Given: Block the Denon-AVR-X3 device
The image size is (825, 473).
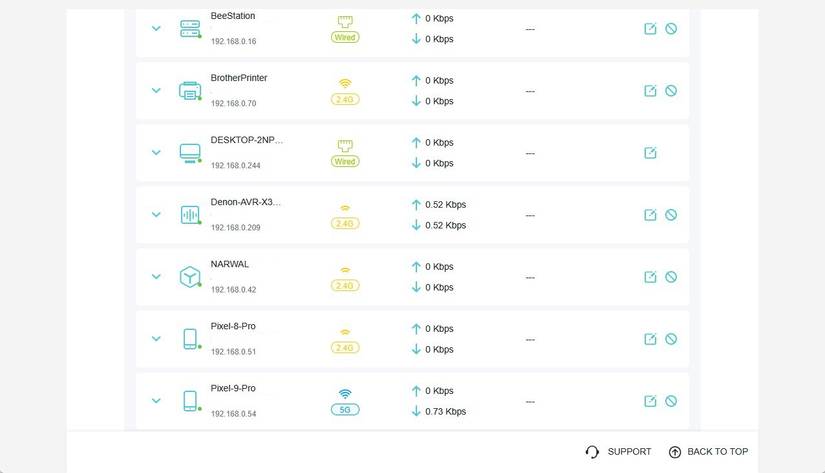Looking at the screenshot, I should click(x=671, y=215).
